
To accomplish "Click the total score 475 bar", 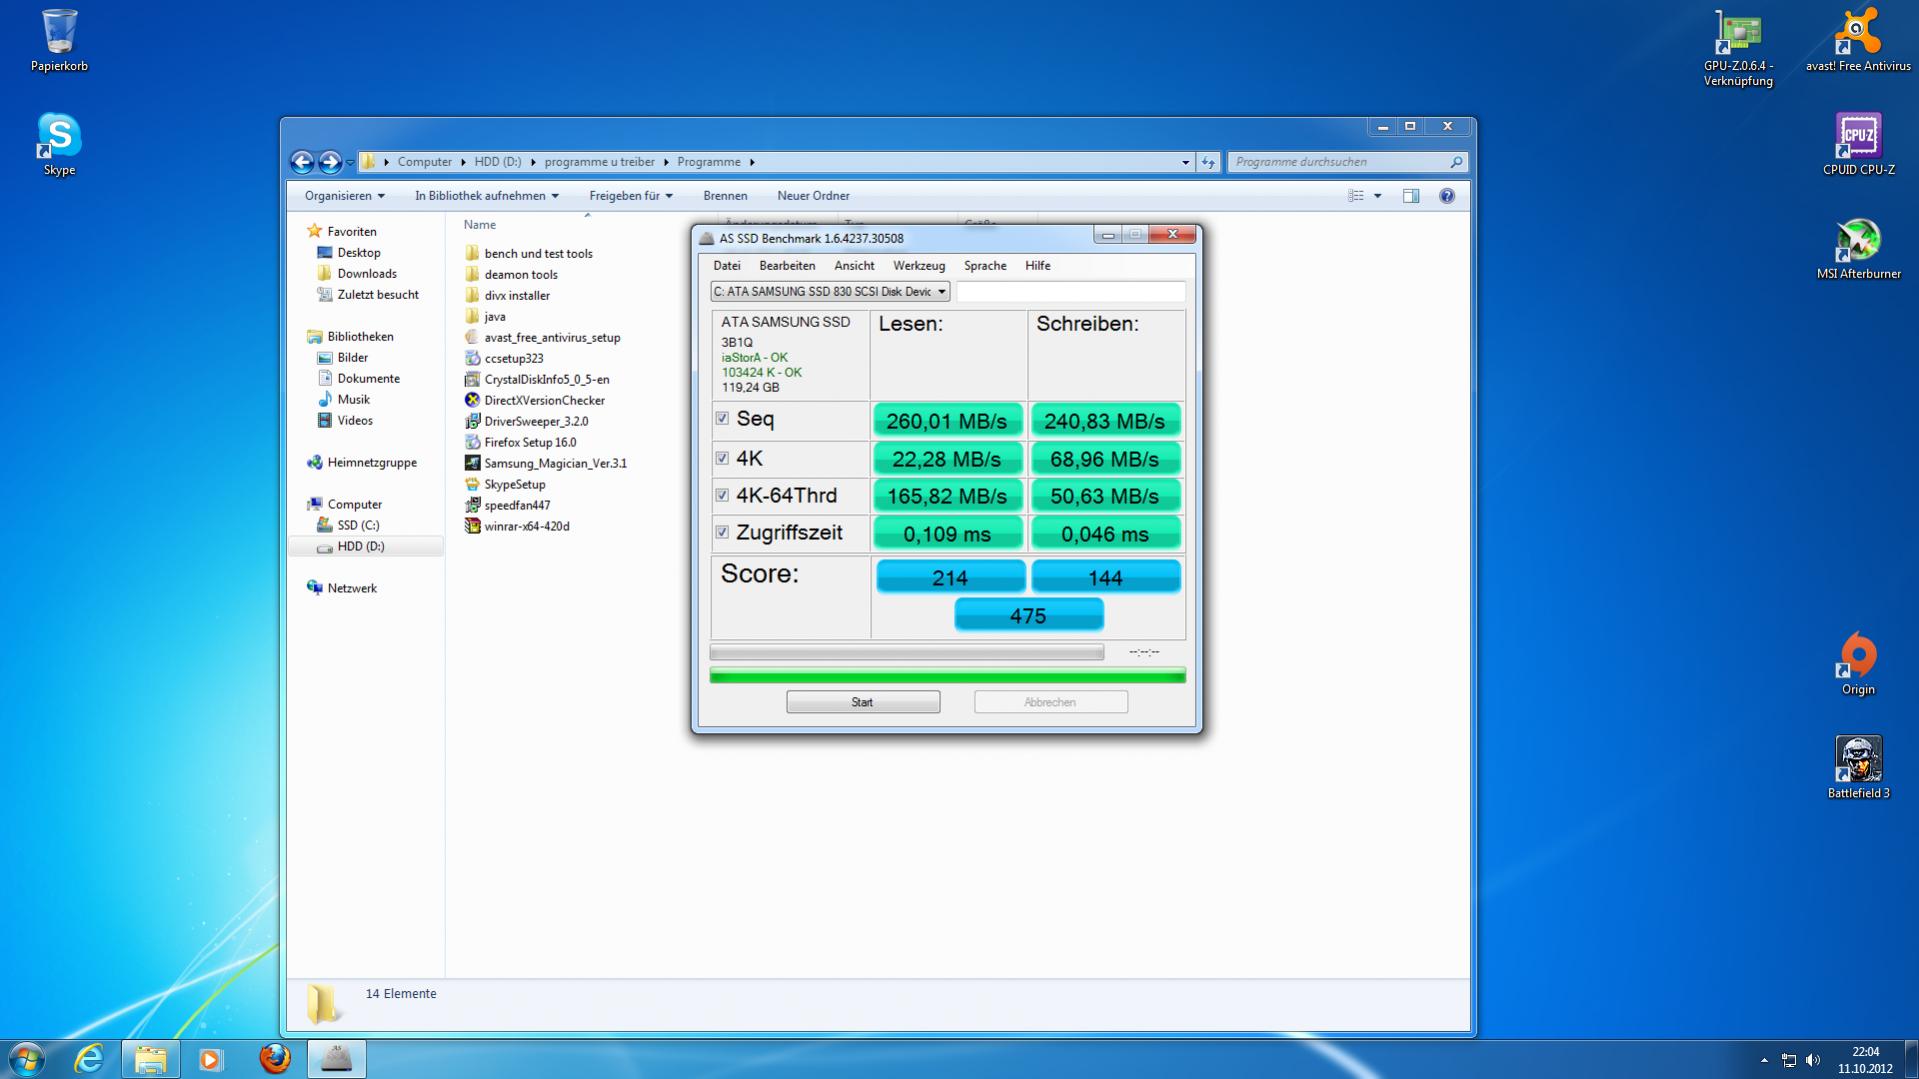I will [1029, 615].
